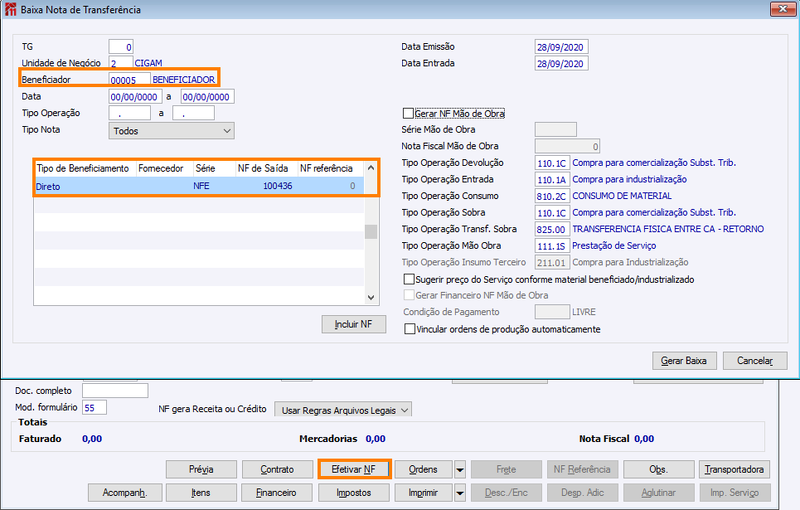Open the Itens button
Viewport: 800px width, 510px height.
202,493
